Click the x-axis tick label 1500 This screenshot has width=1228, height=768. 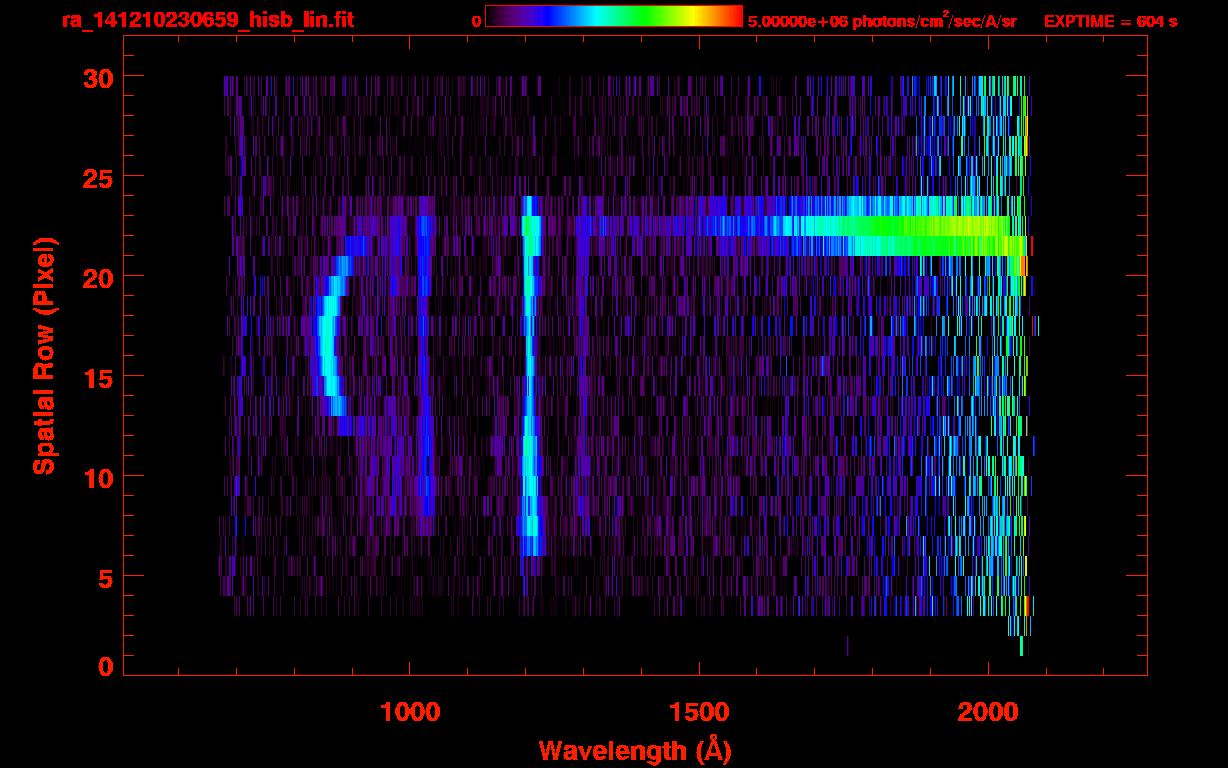[x=699, y=711]
